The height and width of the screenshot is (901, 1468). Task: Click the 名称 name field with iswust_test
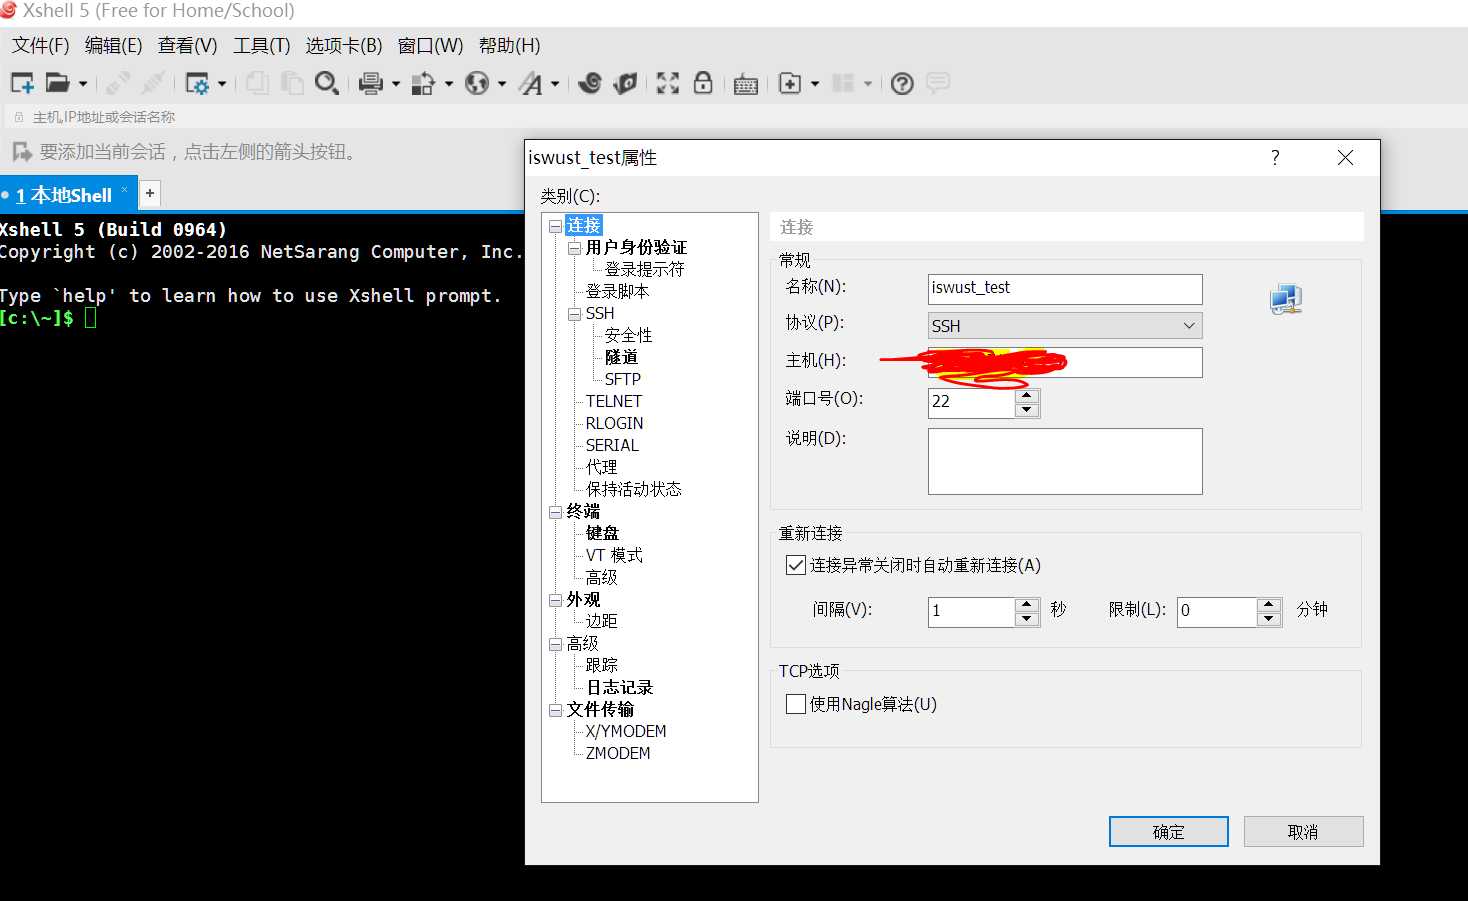(x=1065, y=289)
